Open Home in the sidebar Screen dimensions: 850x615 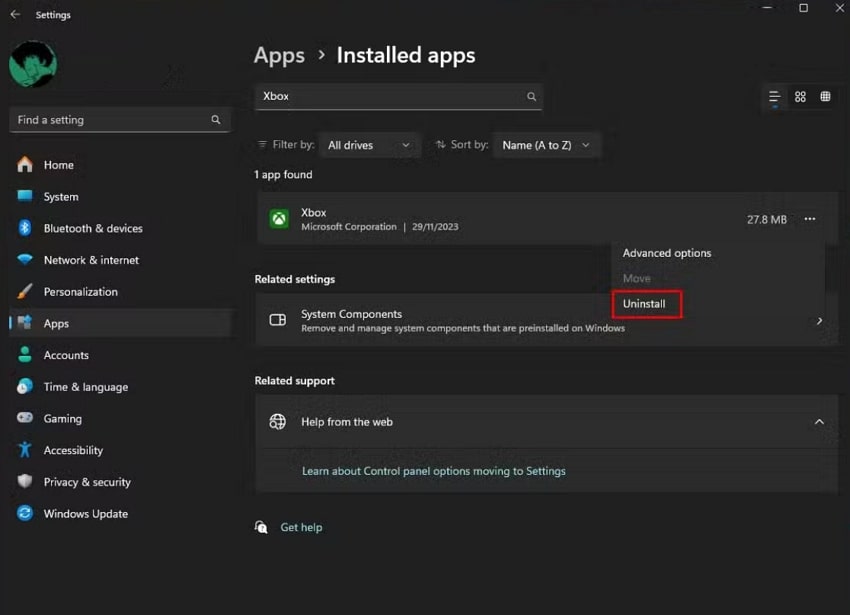click(121, 165)
